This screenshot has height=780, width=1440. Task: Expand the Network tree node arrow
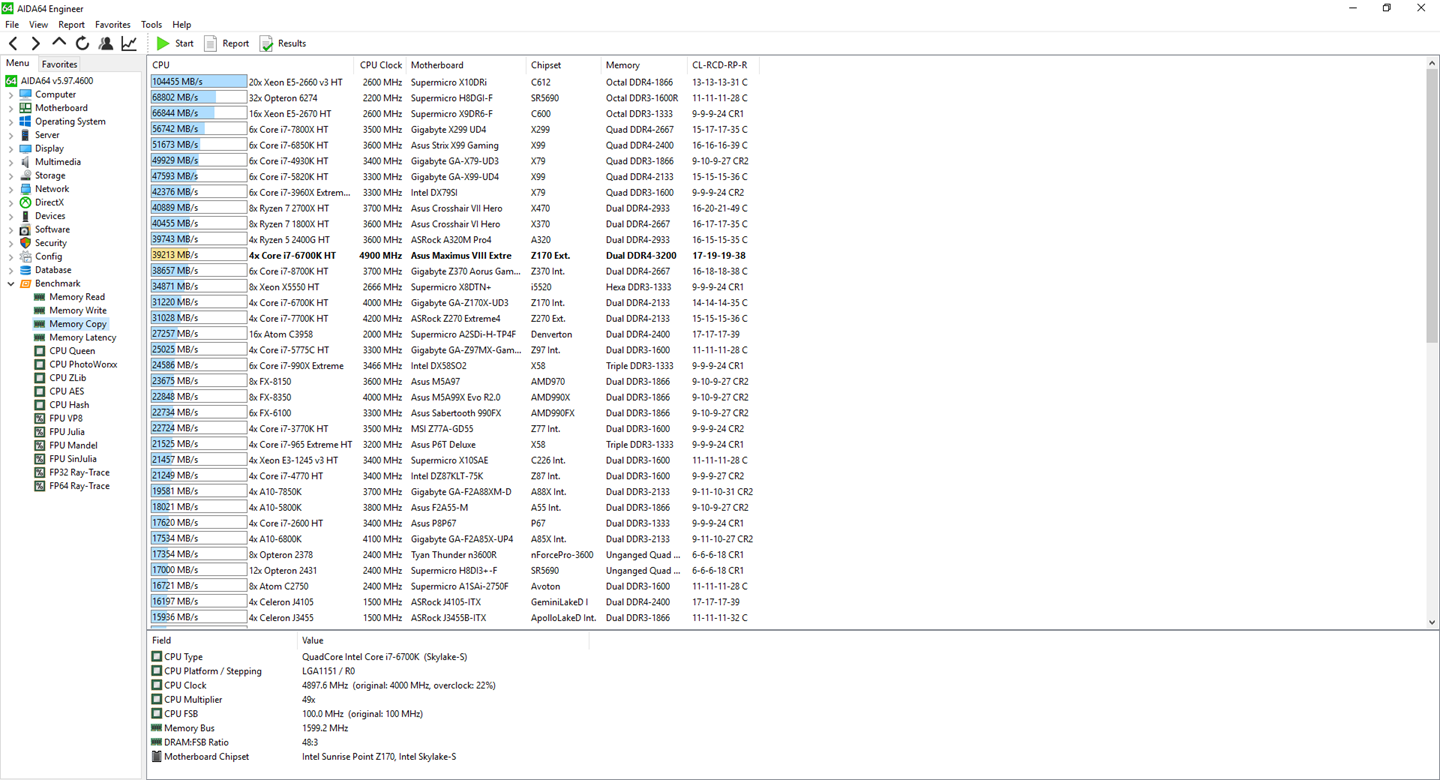click(x=11, y=189)
